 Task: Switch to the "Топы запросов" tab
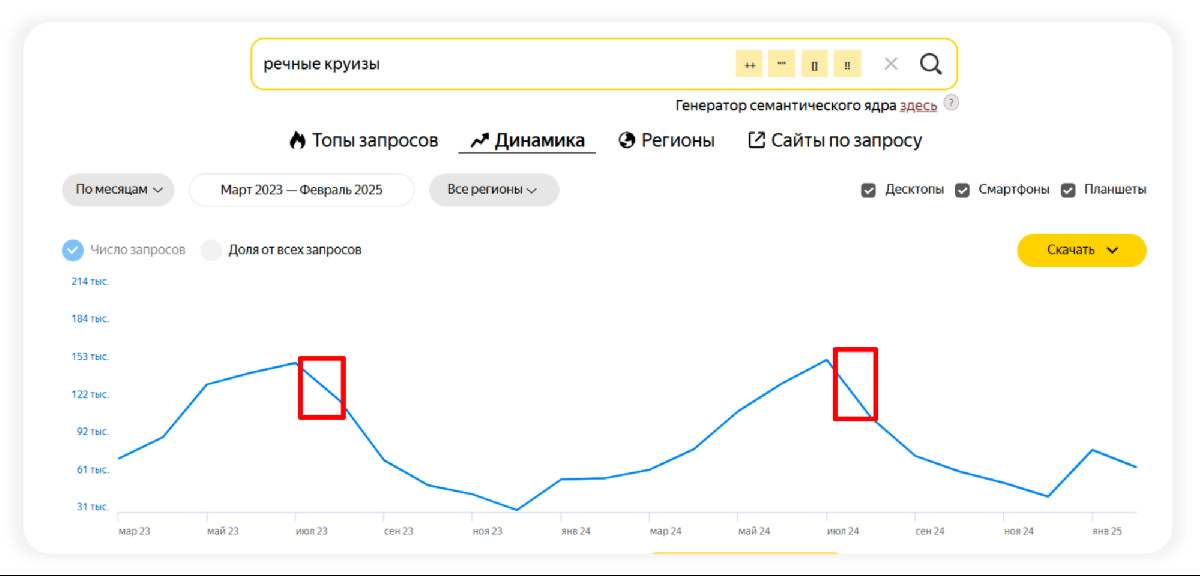pyautogui.click(x=364, y=141)
